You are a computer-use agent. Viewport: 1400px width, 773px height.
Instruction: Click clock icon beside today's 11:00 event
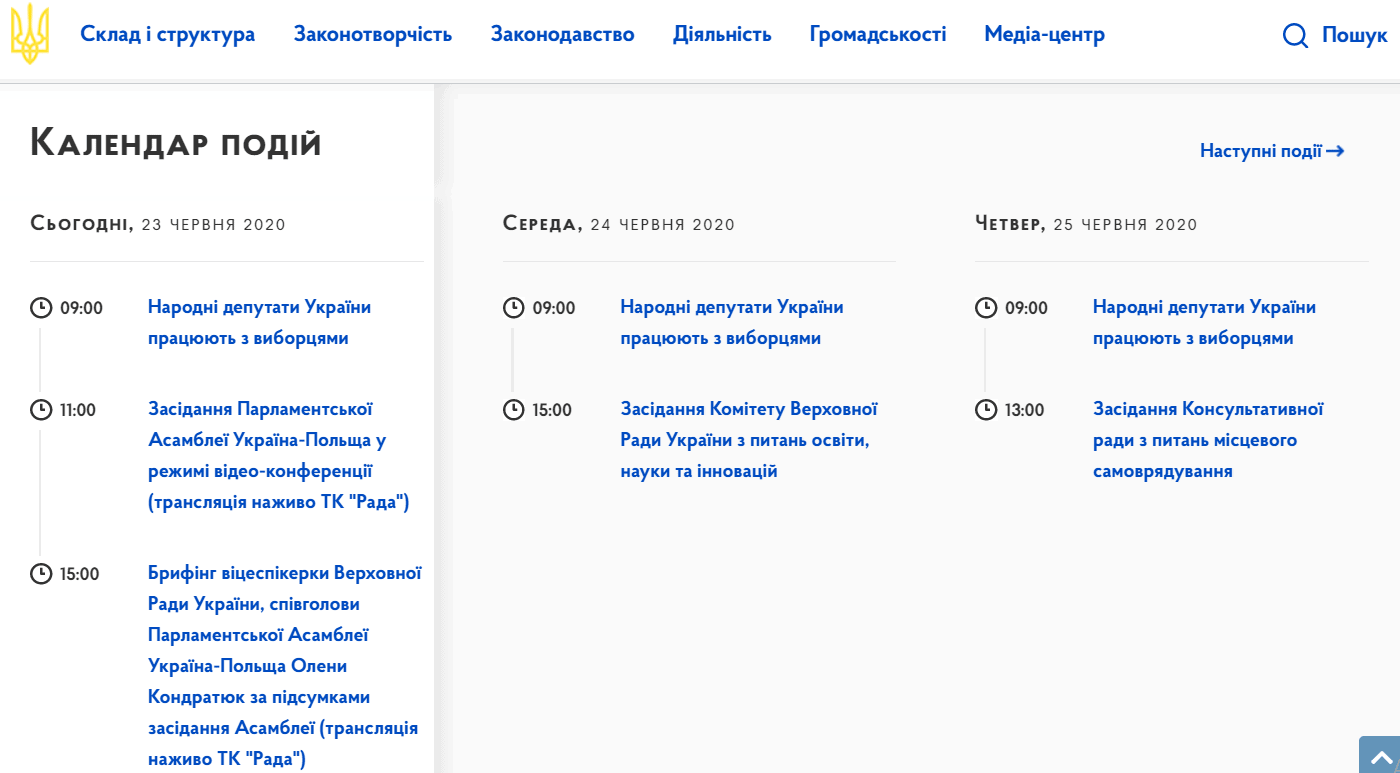point(41,410)
